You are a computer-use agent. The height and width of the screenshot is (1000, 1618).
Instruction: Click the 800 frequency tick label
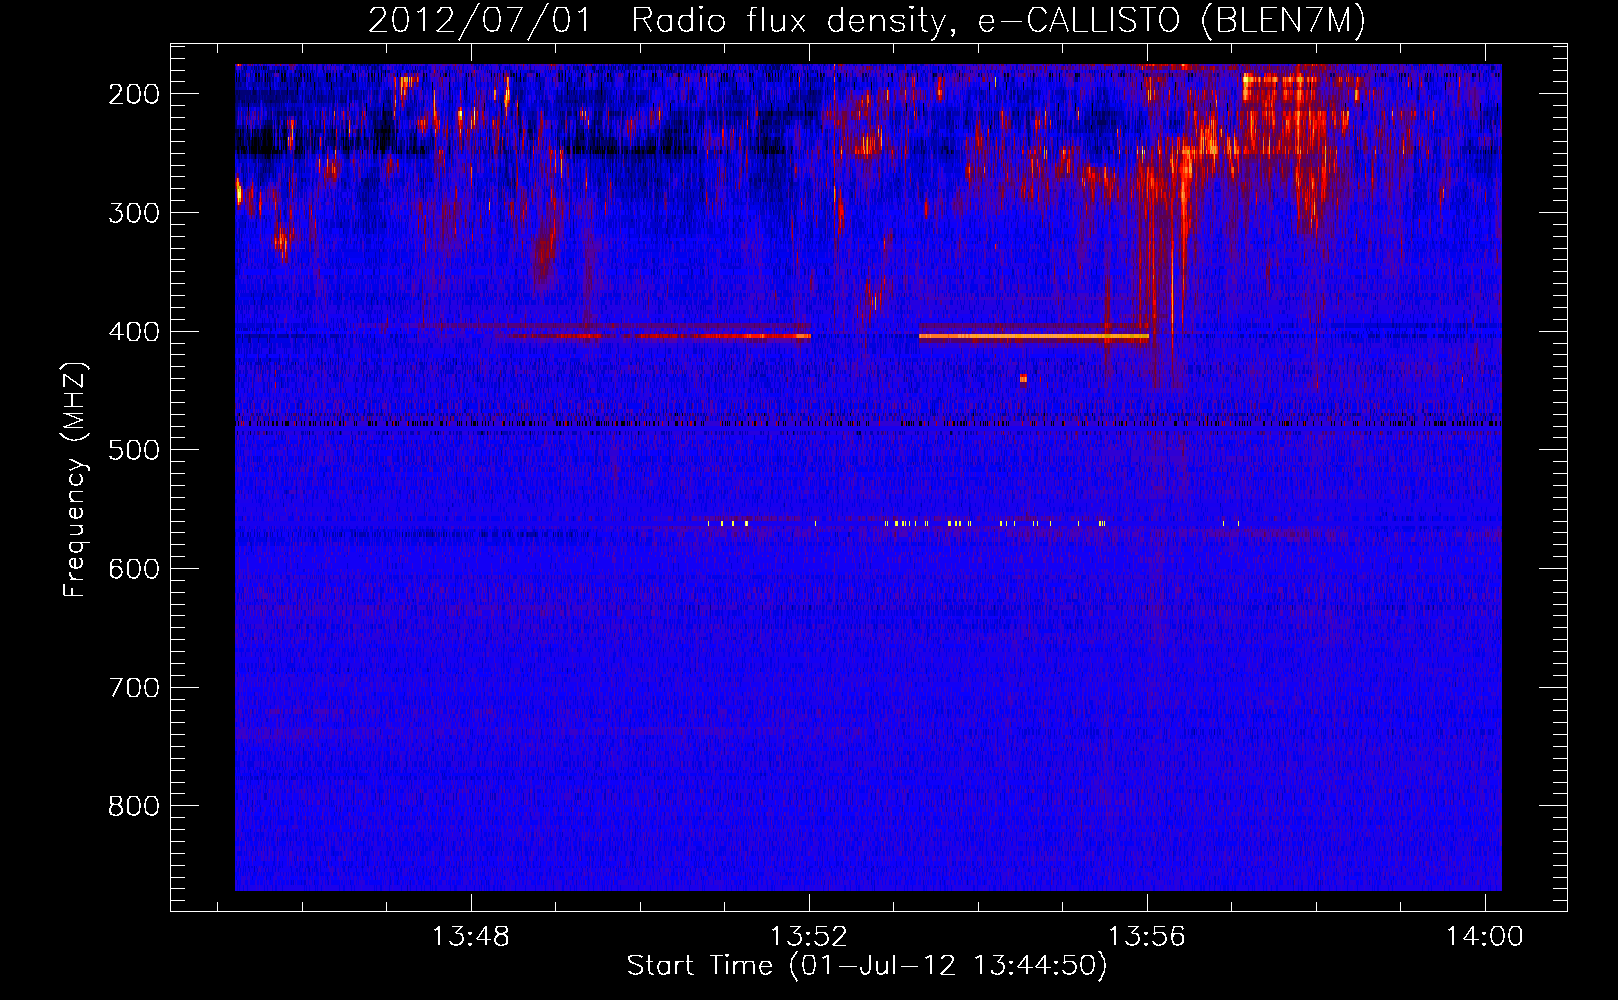(x=133, y=807)
